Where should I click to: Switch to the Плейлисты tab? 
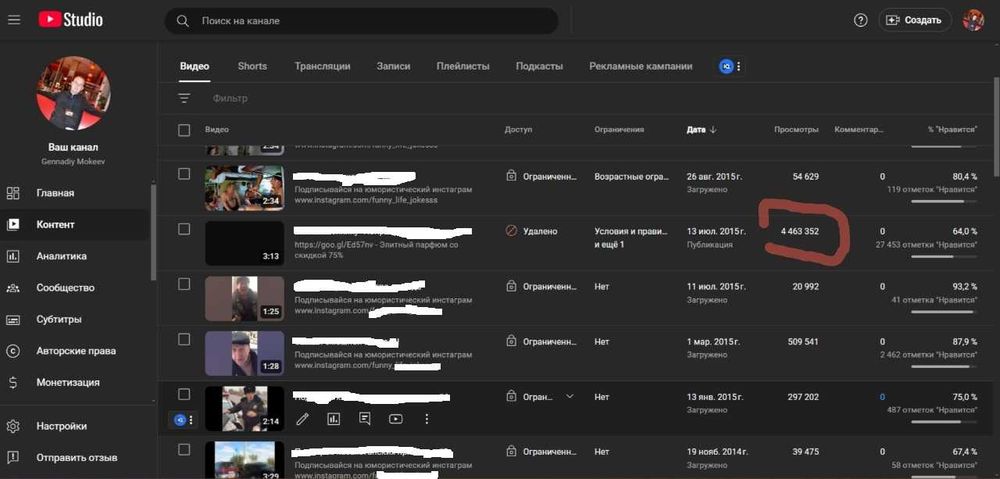463,66
